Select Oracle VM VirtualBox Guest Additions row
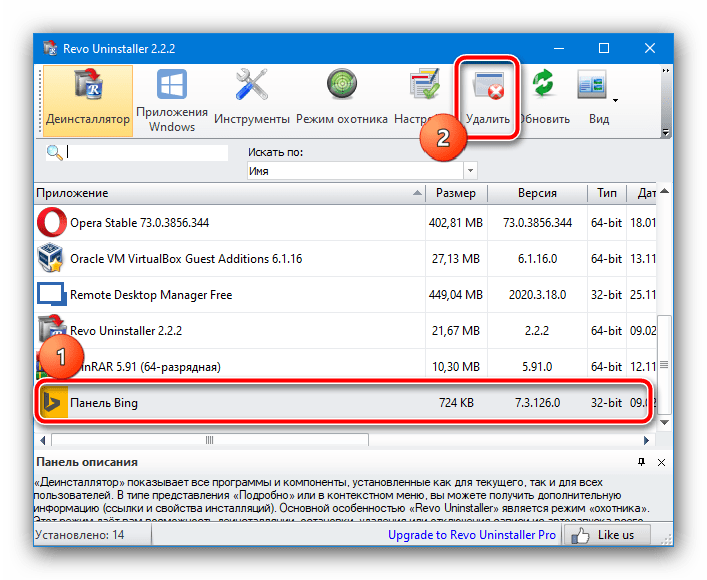 click(345, 258)
